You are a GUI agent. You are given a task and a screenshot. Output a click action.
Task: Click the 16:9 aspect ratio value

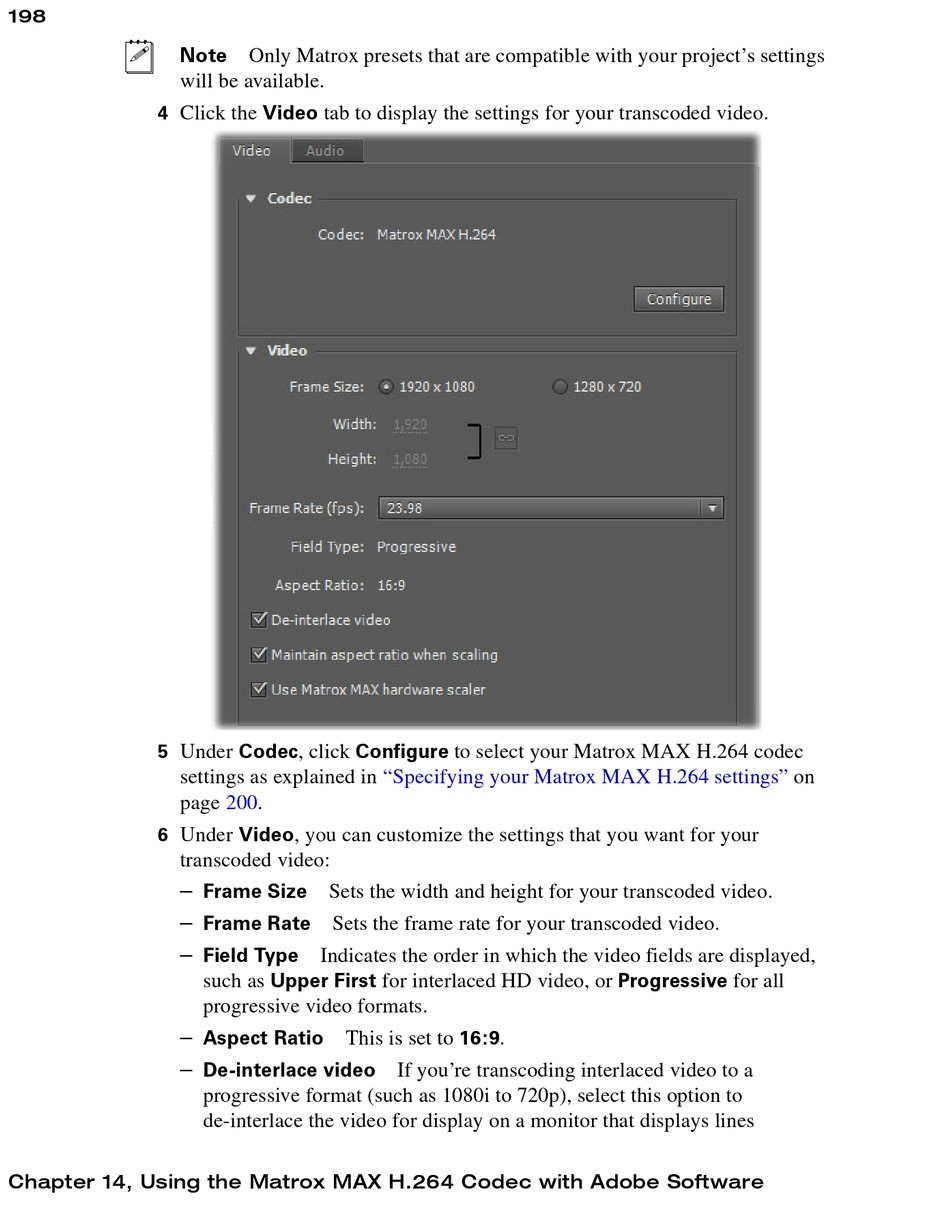coord(391,586)
